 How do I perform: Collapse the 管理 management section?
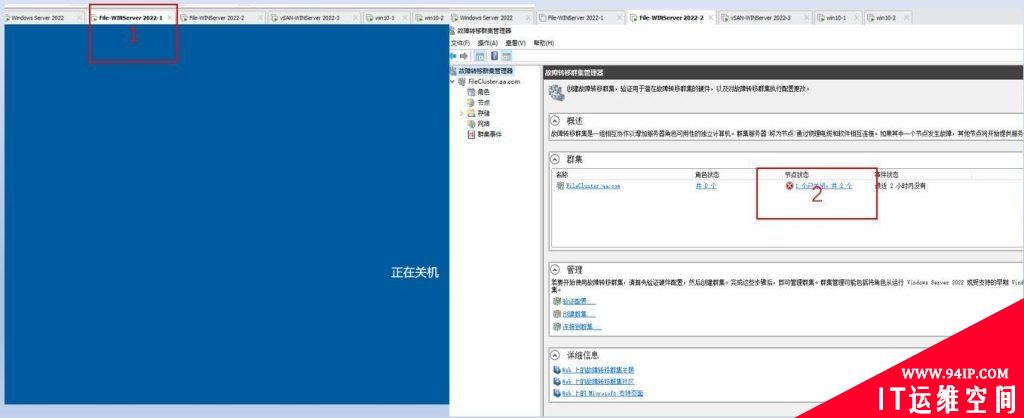point(555,269)
